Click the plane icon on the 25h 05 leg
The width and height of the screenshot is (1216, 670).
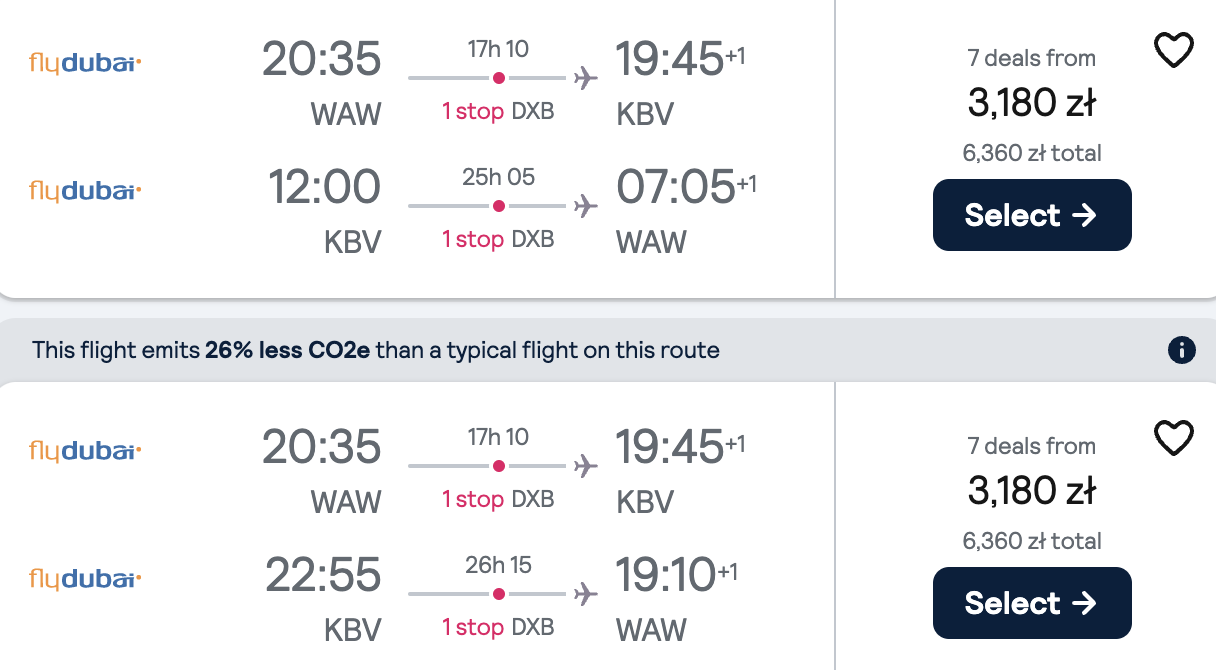586,206
